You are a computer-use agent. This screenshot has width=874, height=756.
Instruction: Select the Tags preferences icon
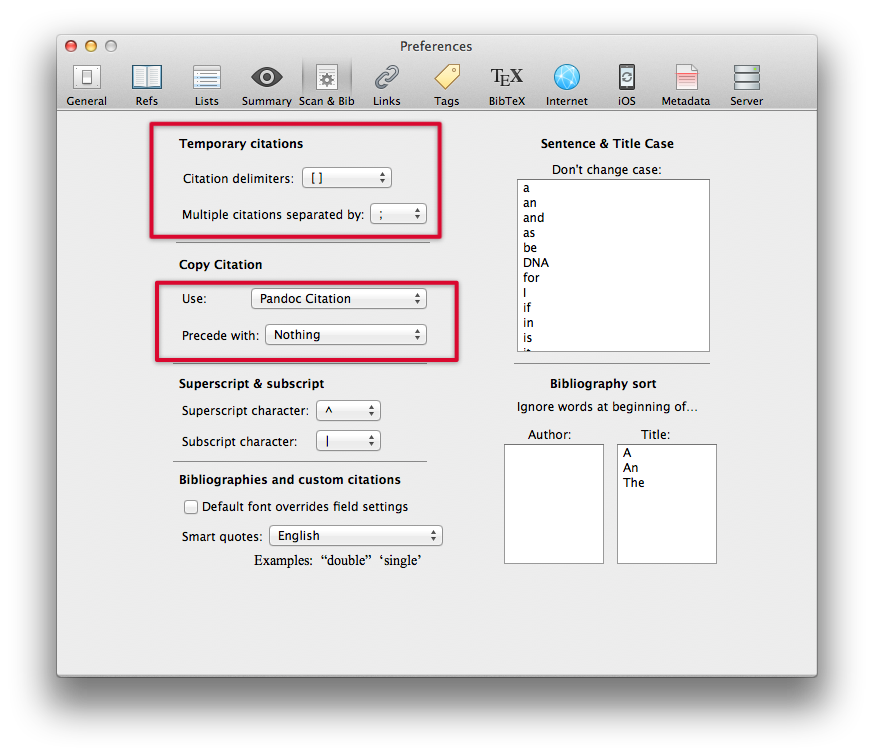[x=446, y=84]
